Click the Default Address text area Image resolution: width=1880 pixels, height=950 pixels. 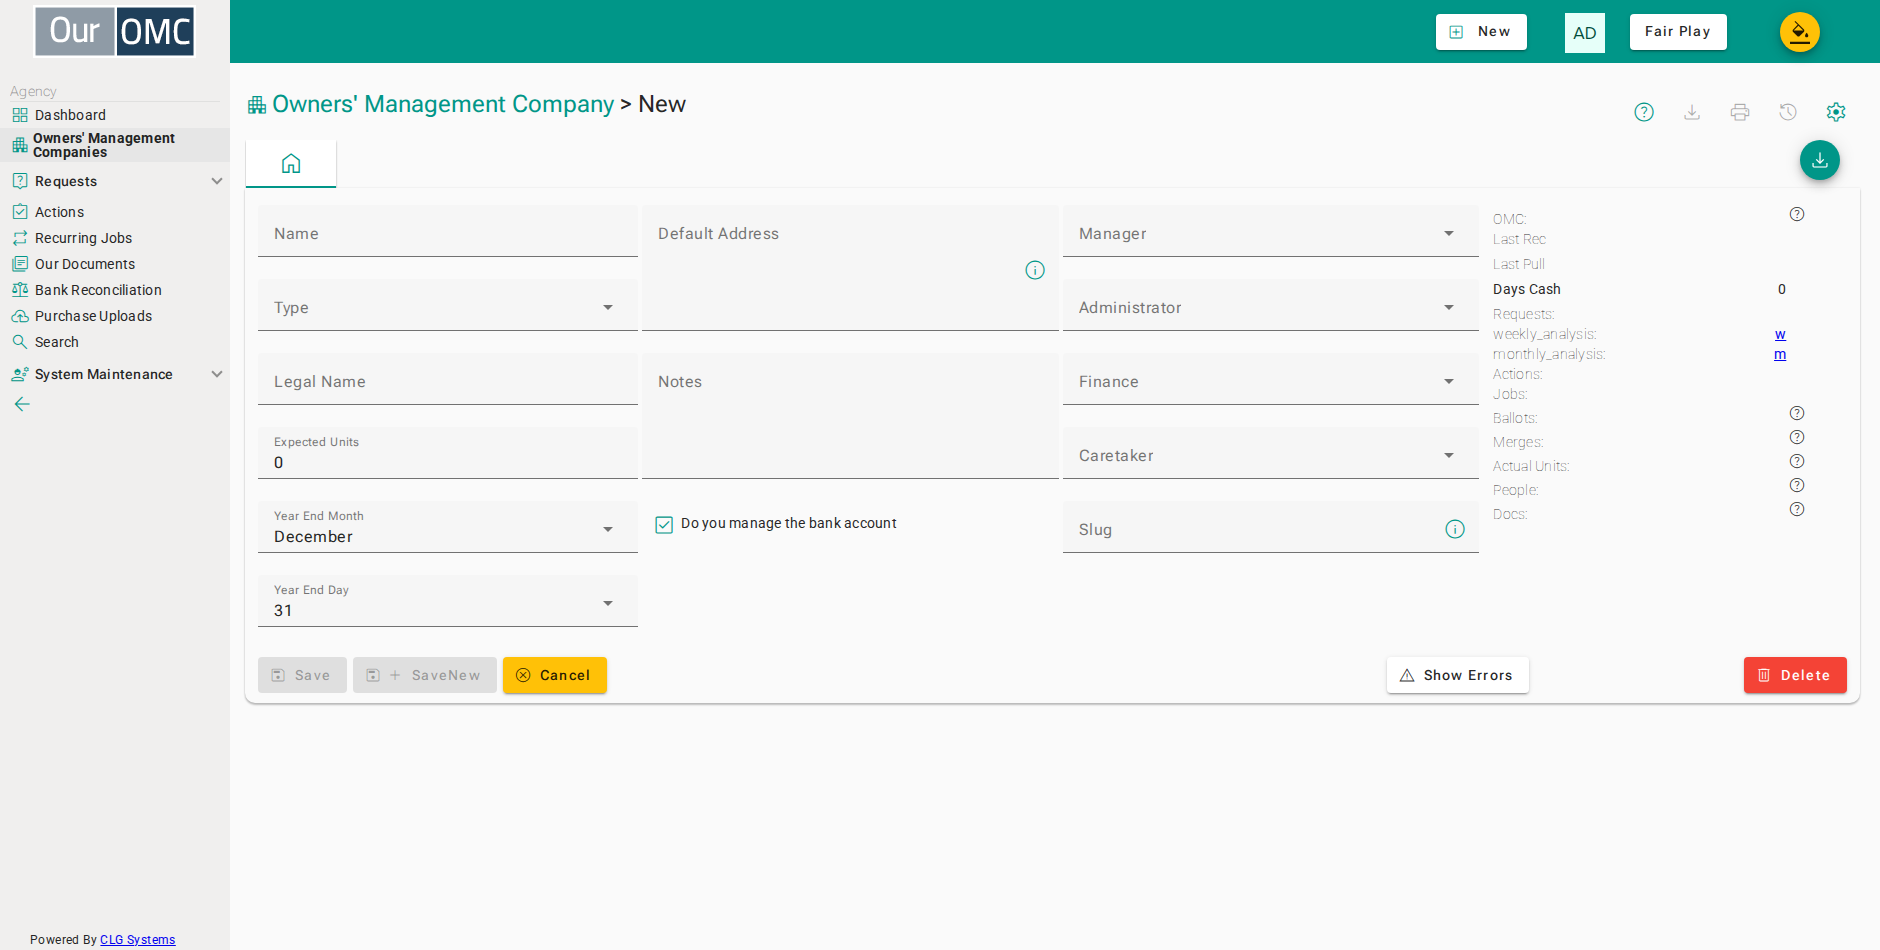850,268
